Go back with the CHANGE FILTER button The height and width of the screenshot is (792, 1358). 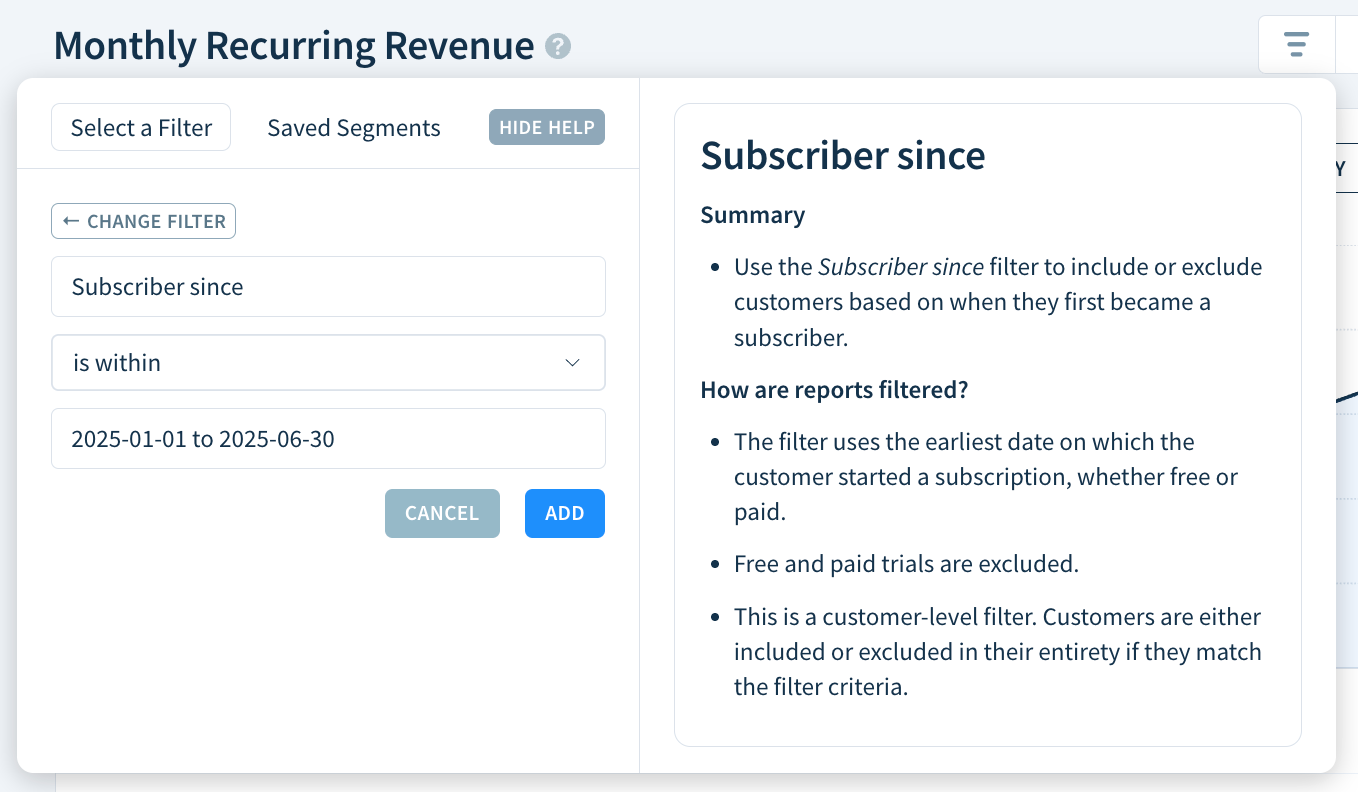143,220
